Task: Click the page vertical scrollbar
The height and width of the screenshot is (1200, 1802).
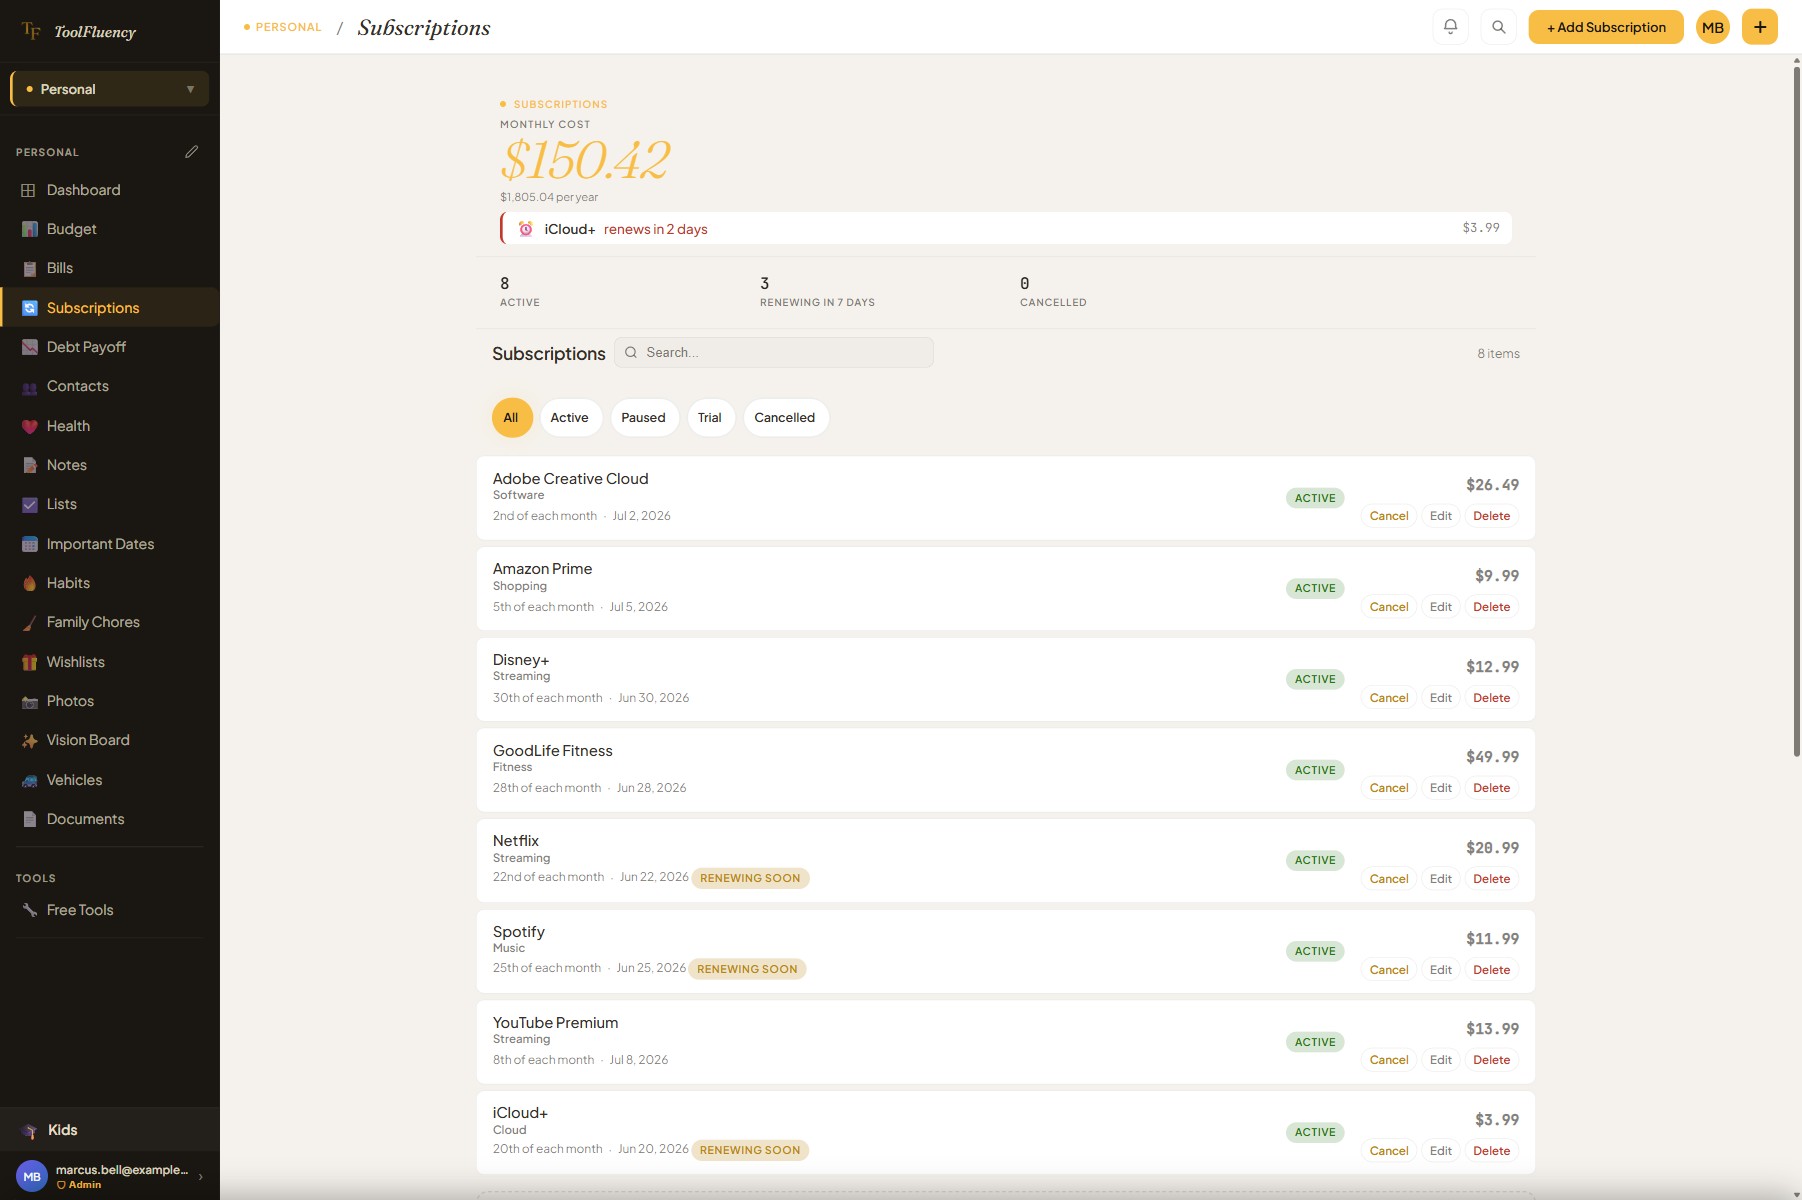Action: coord(1796,410)
